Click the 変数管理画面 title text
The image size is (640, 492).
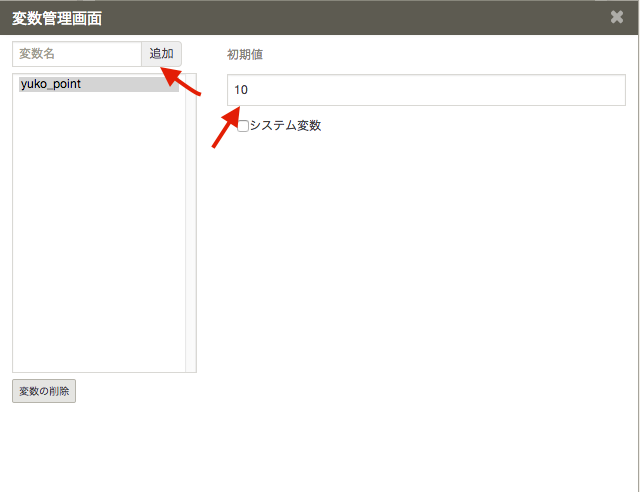tap(56, 18)
